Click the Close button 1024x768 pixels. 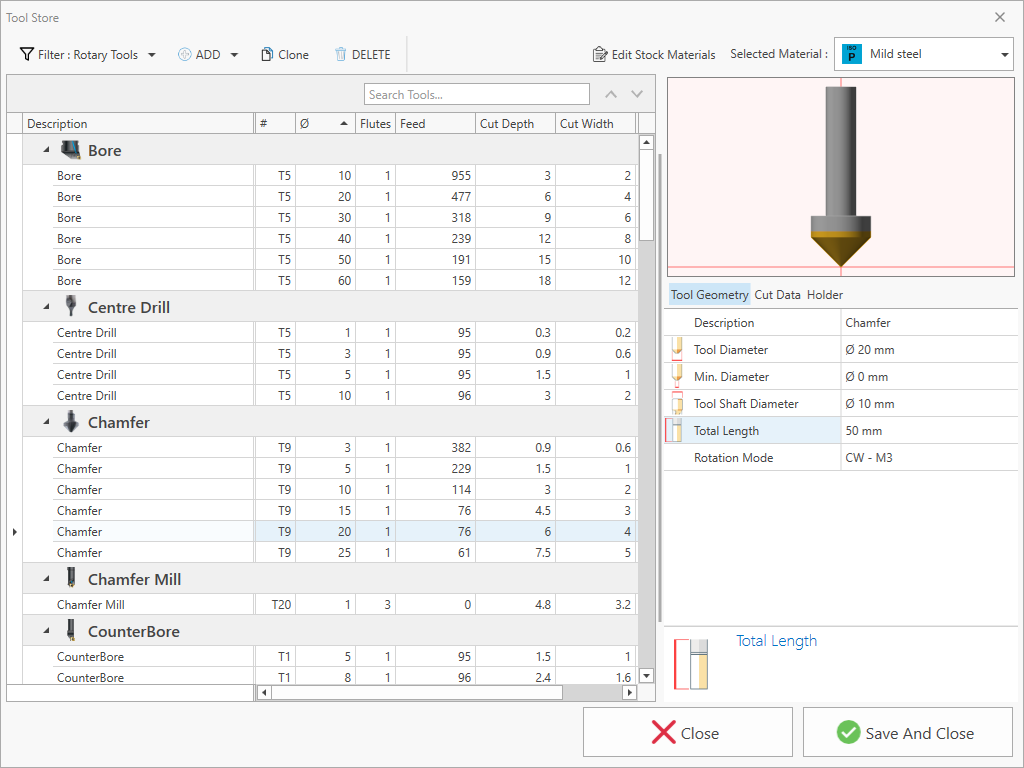pyautogui.click(x=687, y=733)
